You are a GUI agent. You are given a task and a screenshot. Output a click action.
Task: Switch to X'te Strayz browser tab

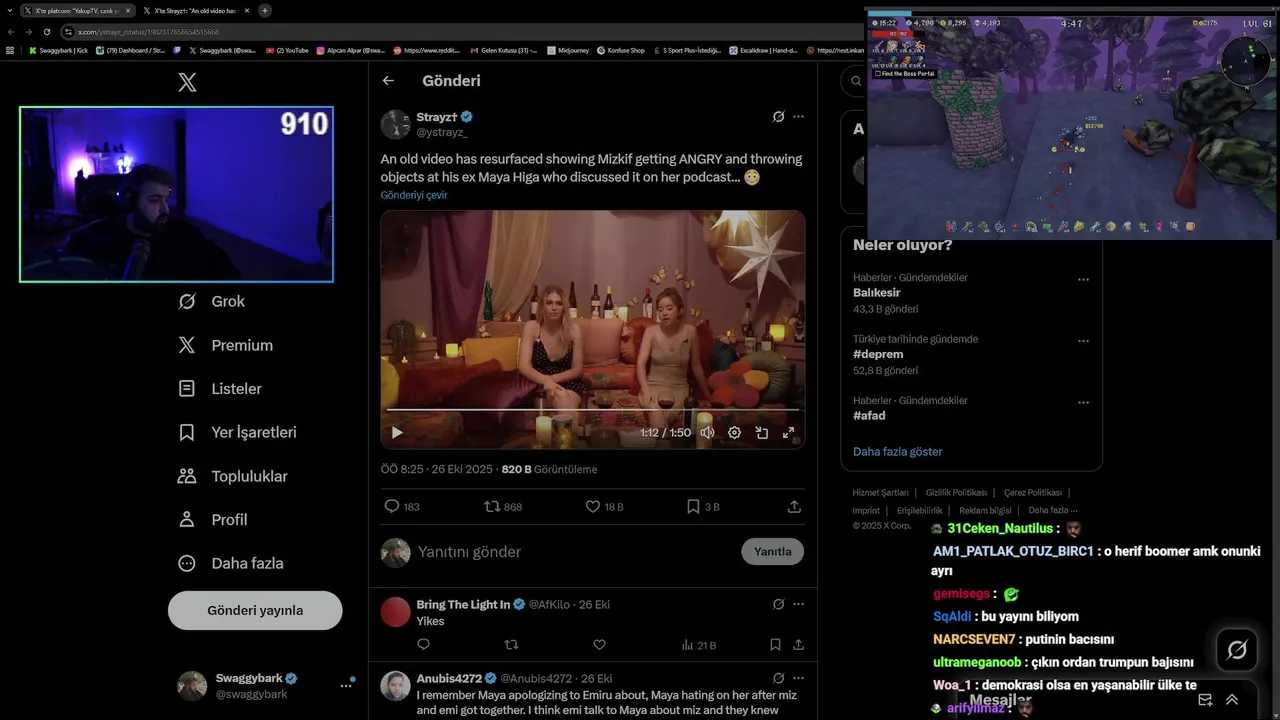195,10
